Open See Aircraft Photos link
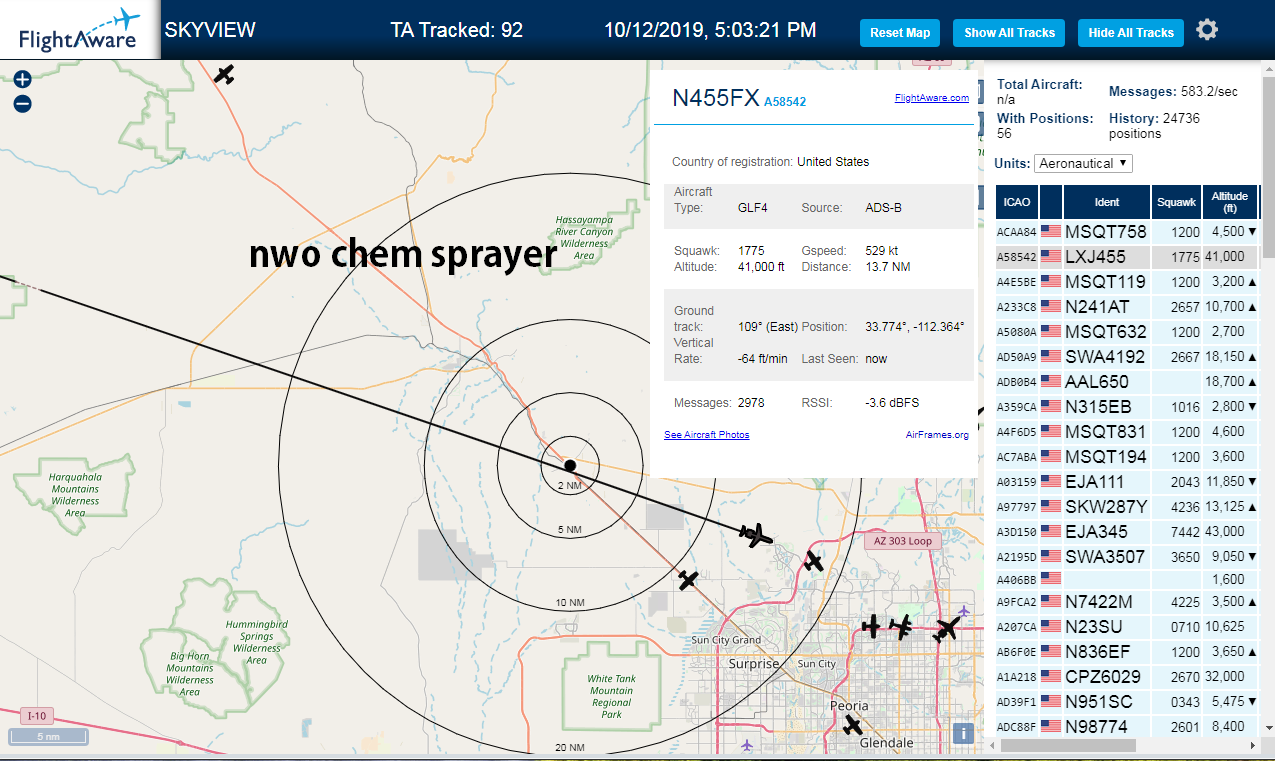The image size is (1275, 761). click(x=706, y=434)
